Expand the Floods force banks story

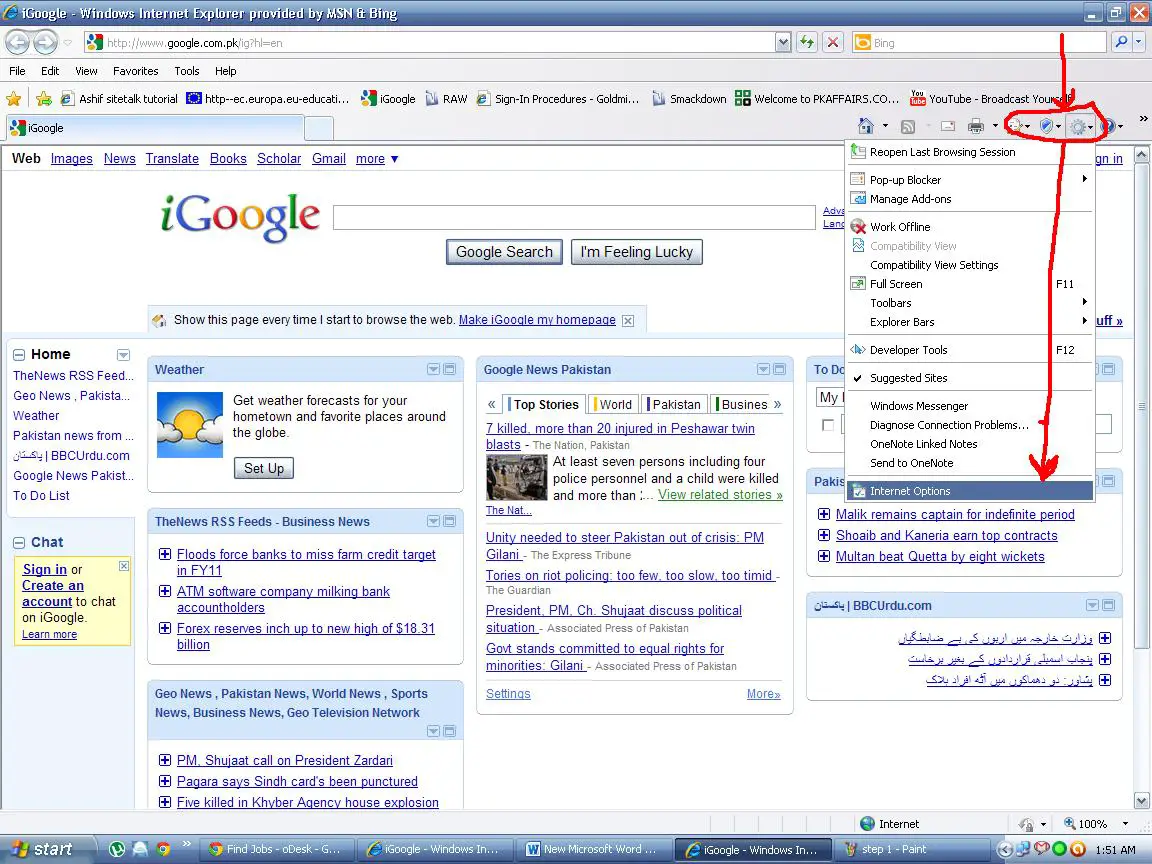pyautogui.click(x=165, y=554)
